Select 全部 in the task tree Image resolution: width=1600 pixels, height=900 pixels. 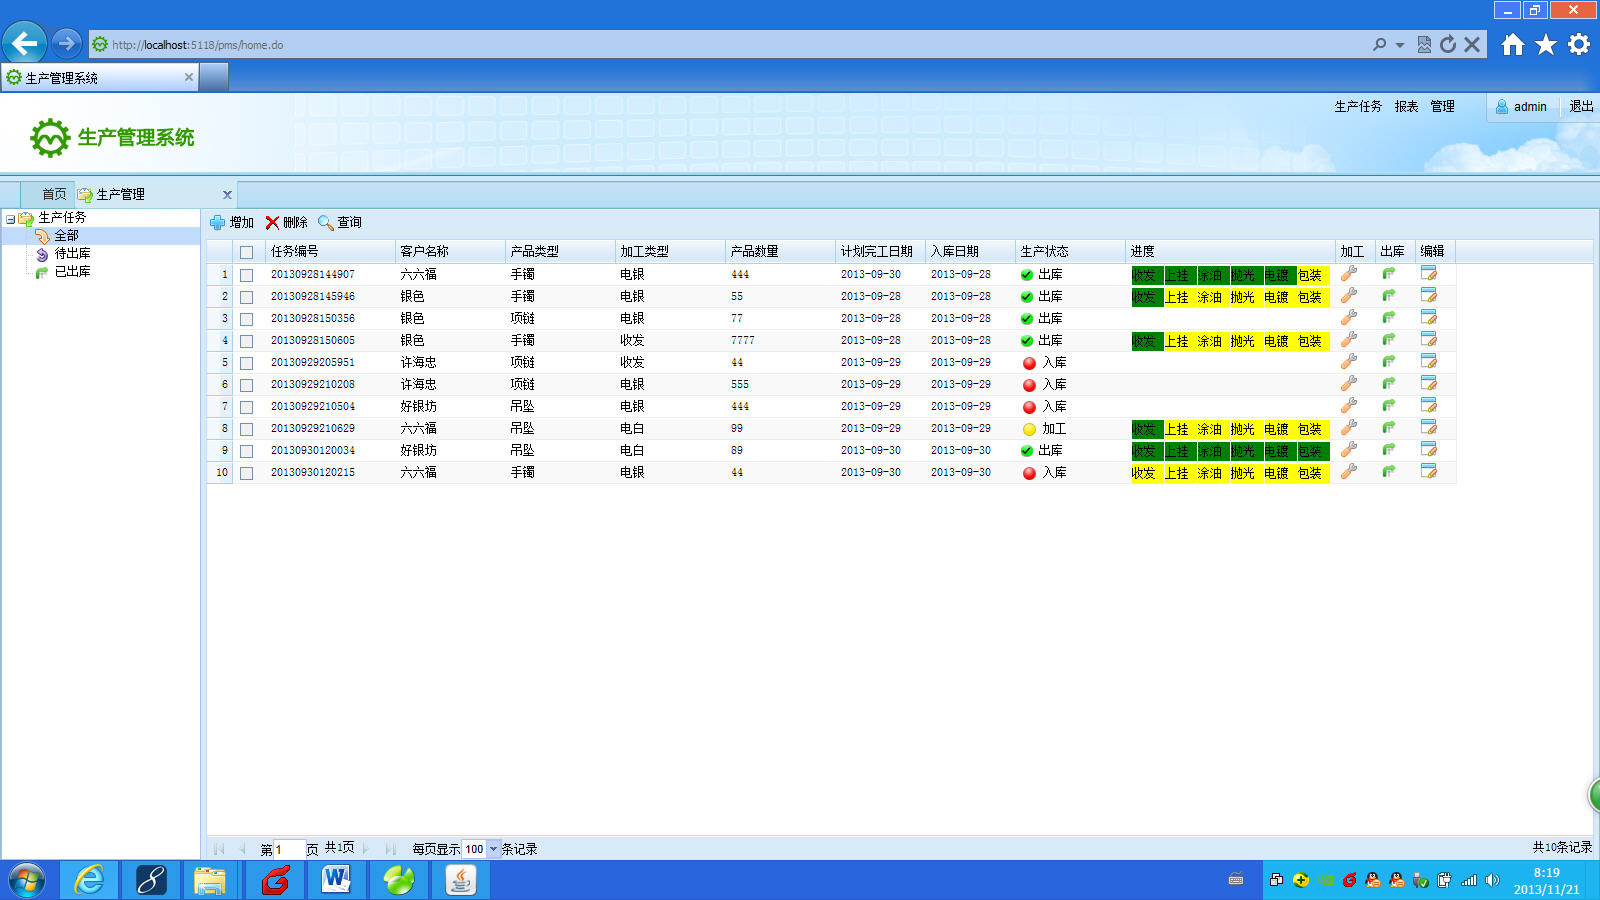point(66,236)
